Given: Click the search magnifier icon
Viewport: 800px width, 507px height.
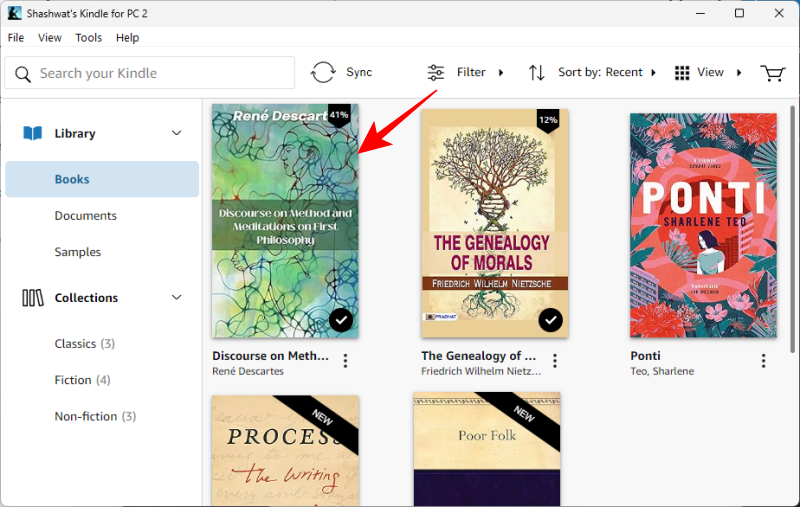Looking at the screenshot, I should (23, 74).
